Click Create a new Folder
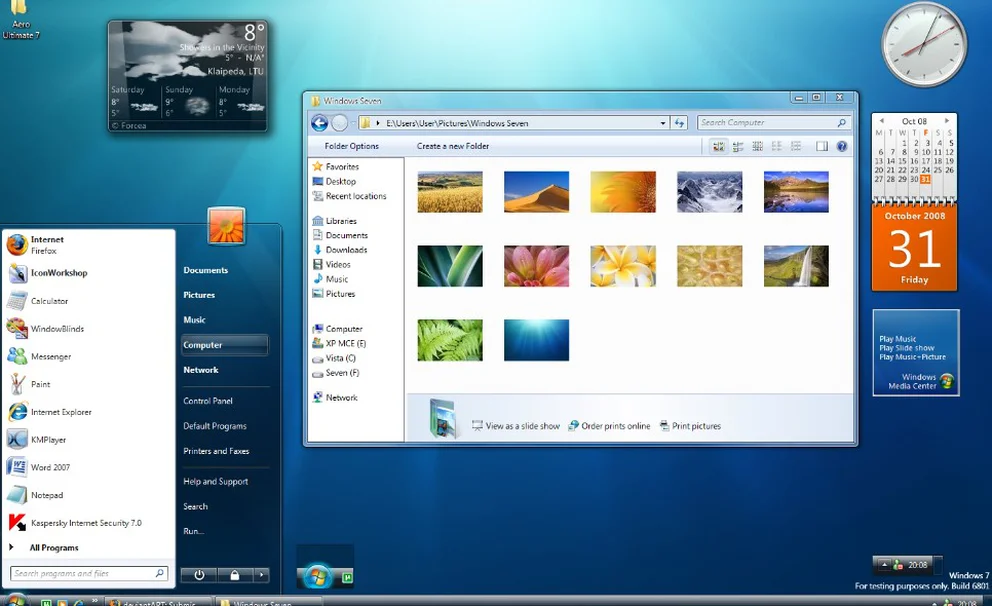The width and height of the screenshot is (992, 606). pyautogui.click(x=453, y=146)
